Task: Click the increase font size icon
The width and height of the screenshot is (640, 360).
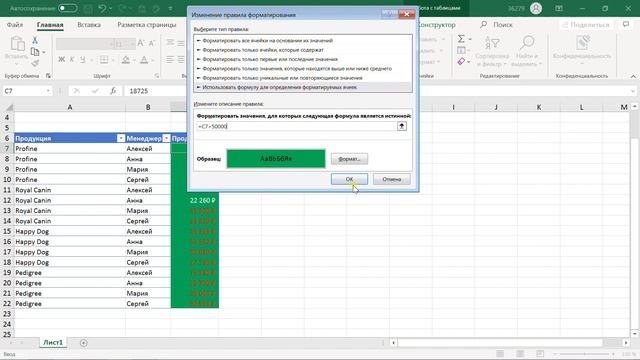Action: (141, 43)
